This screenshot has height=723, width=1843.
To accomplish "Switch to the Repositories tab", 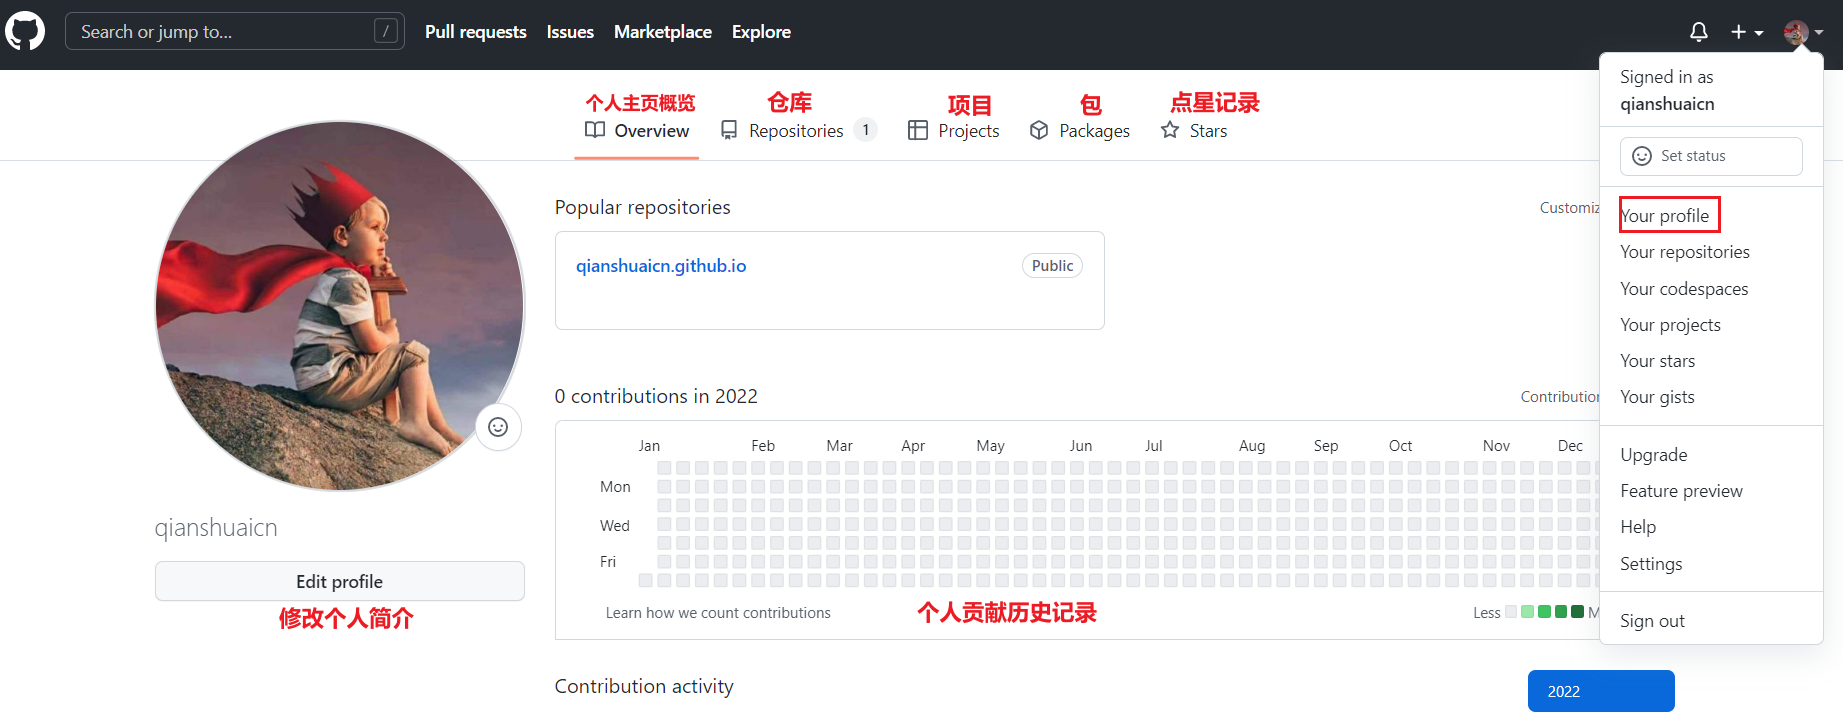I will (x=799, y=131).
